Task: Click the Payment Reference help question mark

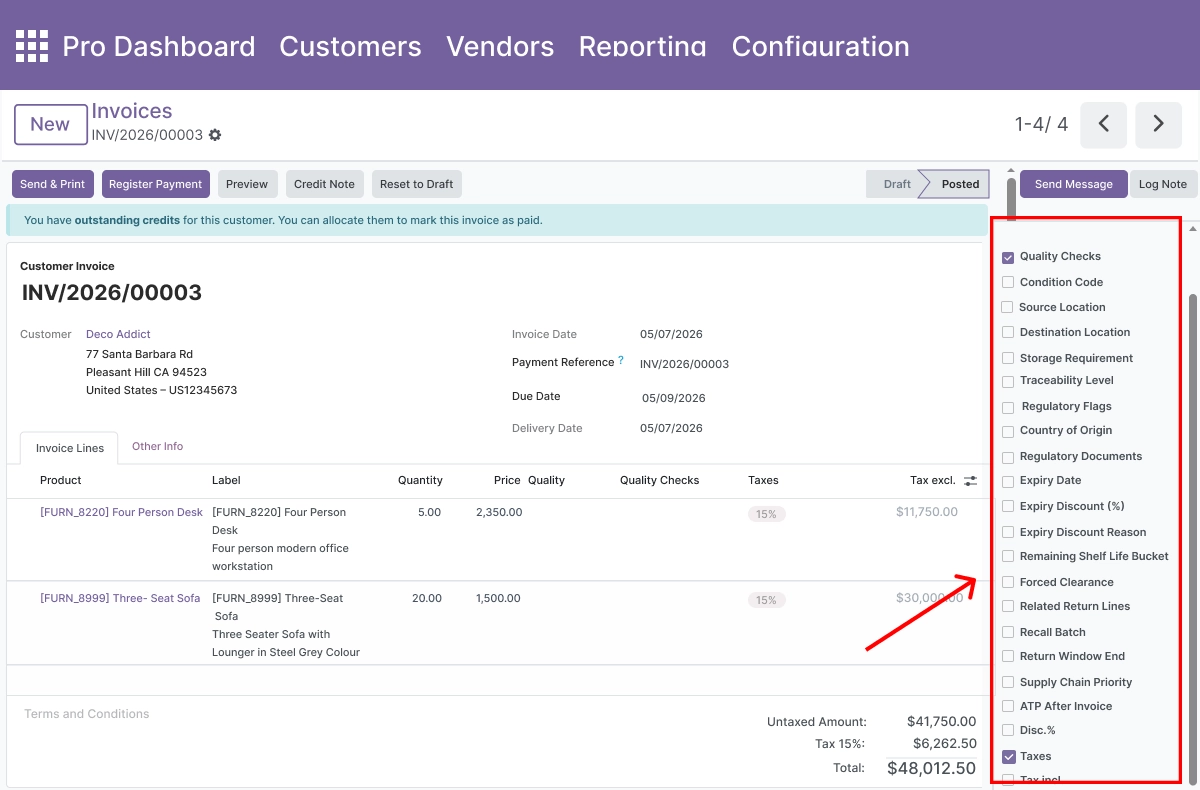Action: (x=621, y=361)
